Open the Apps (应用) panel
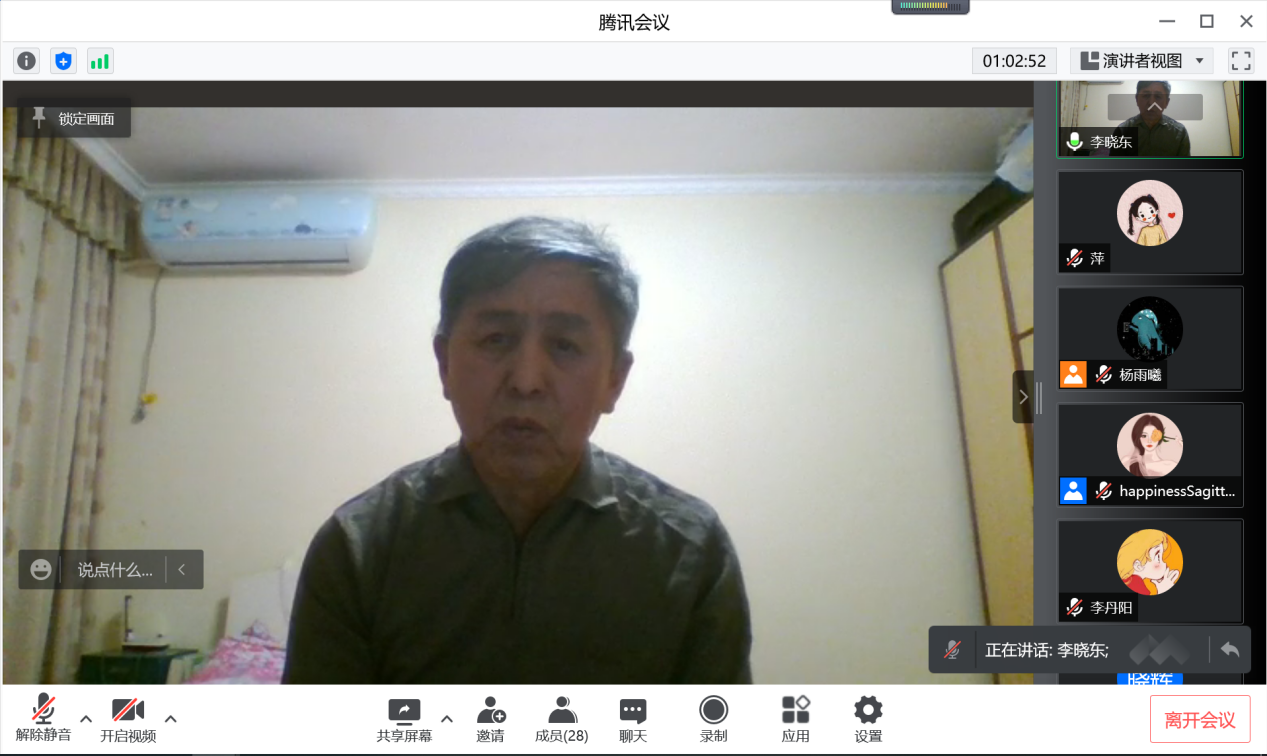 point(795,719)
